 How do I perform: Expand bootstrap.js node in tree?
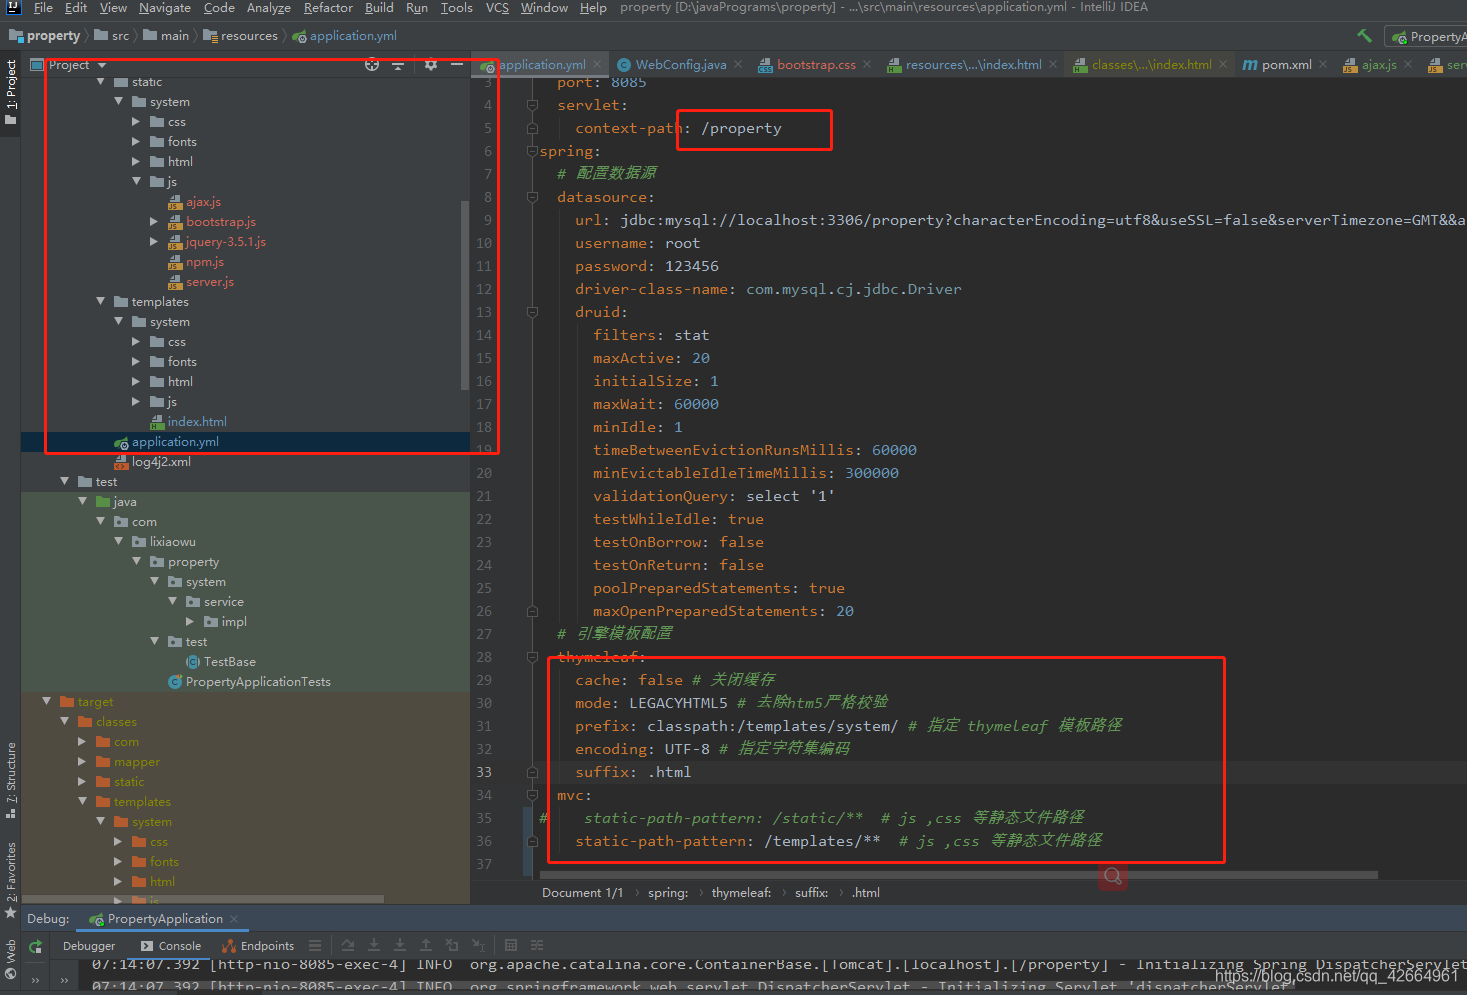[x=154, y=222]
